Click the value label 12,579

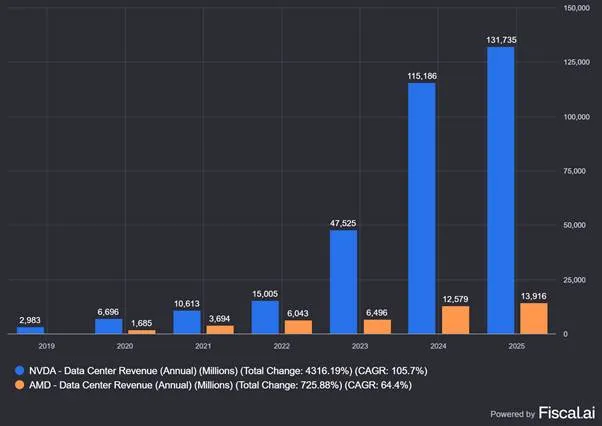tap(455, 299)
